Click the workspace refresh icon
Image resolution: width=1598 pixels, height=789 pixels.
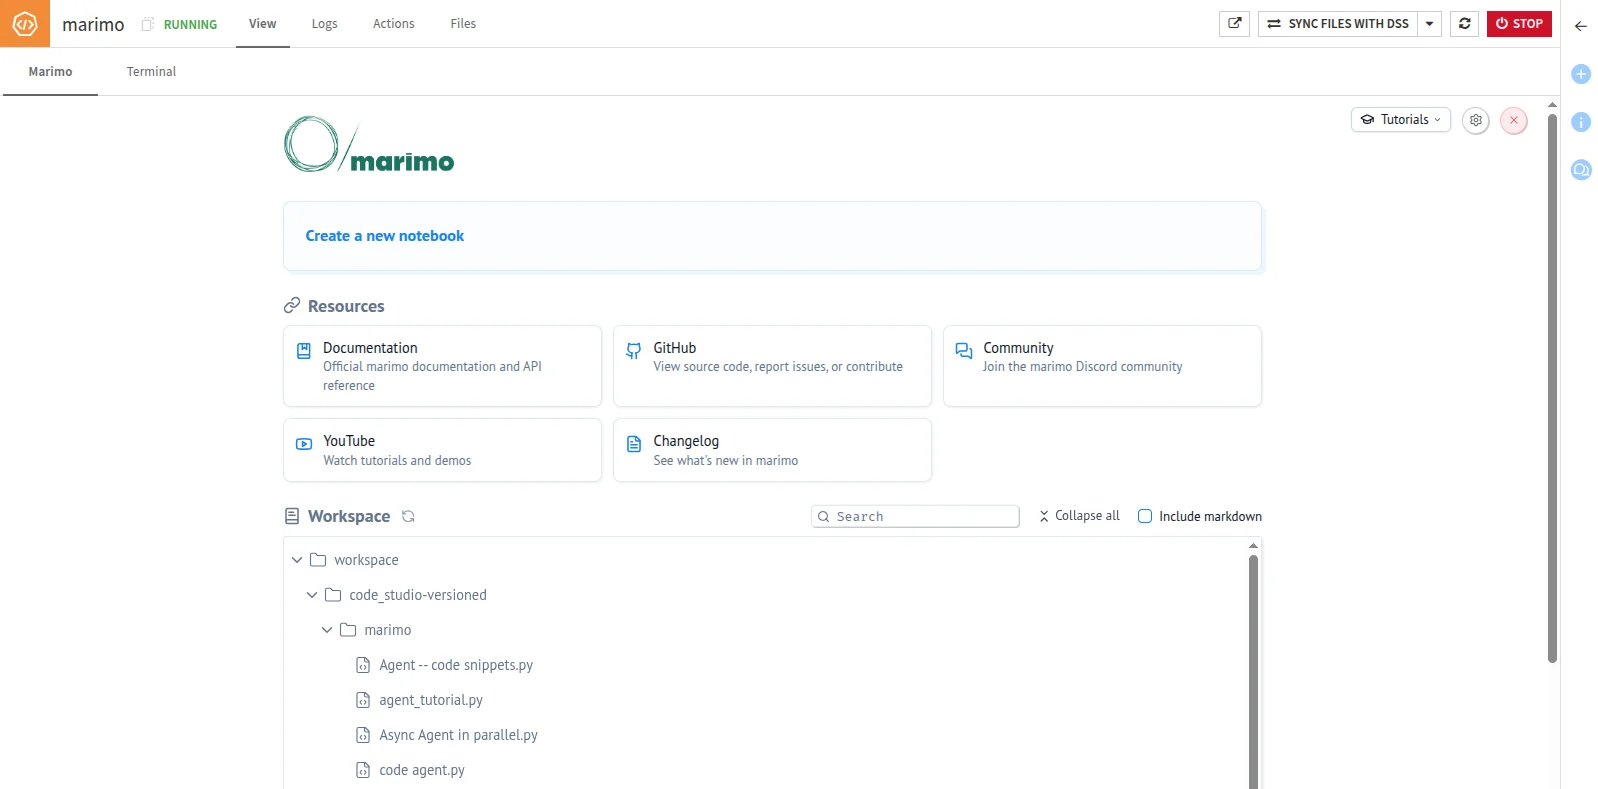[x=408, y=517]
